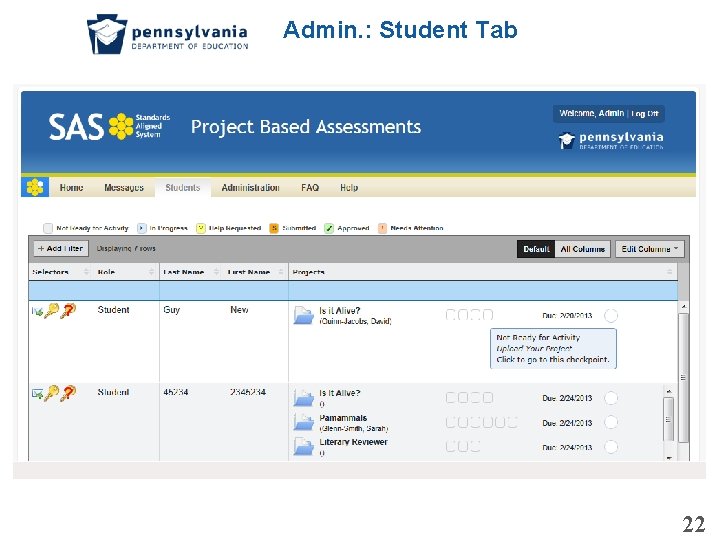Image resolution: width=720 pixels, height=540 pixels.
Task: Click the select icon for student 45234
Action: click(37, 394)
